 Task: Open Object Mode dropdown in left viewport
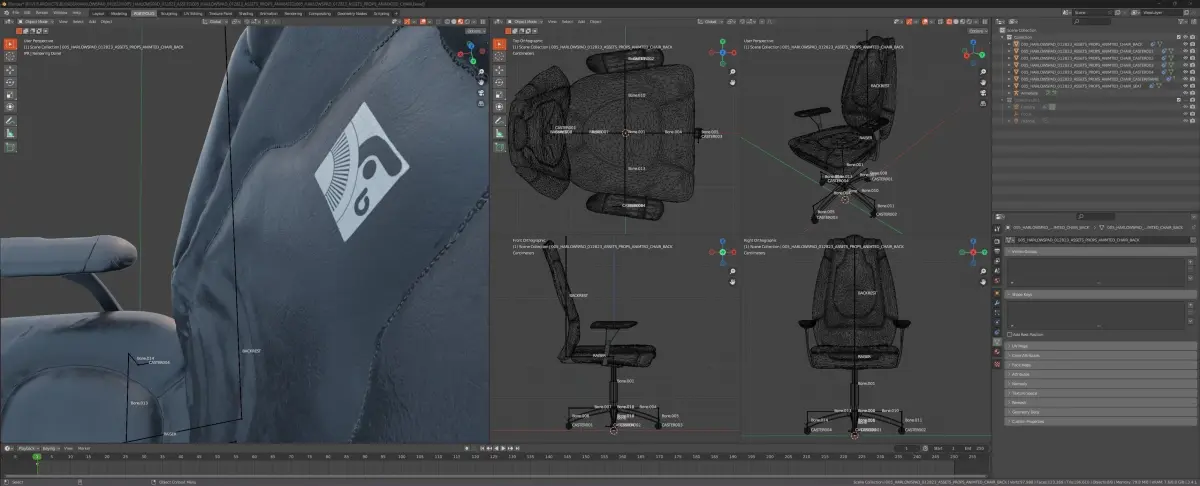click(x=34, y=20)
